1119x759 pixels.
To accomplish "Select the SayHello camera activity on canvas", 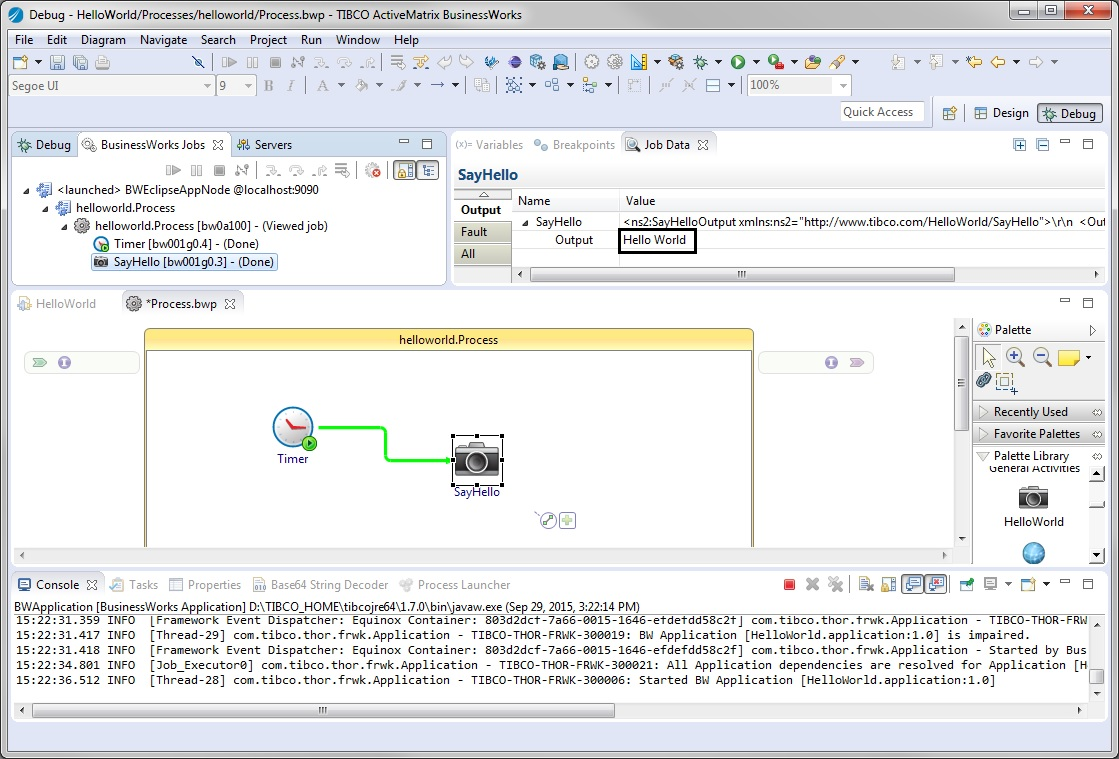I will pyautogui.click(x=477, y=460).
